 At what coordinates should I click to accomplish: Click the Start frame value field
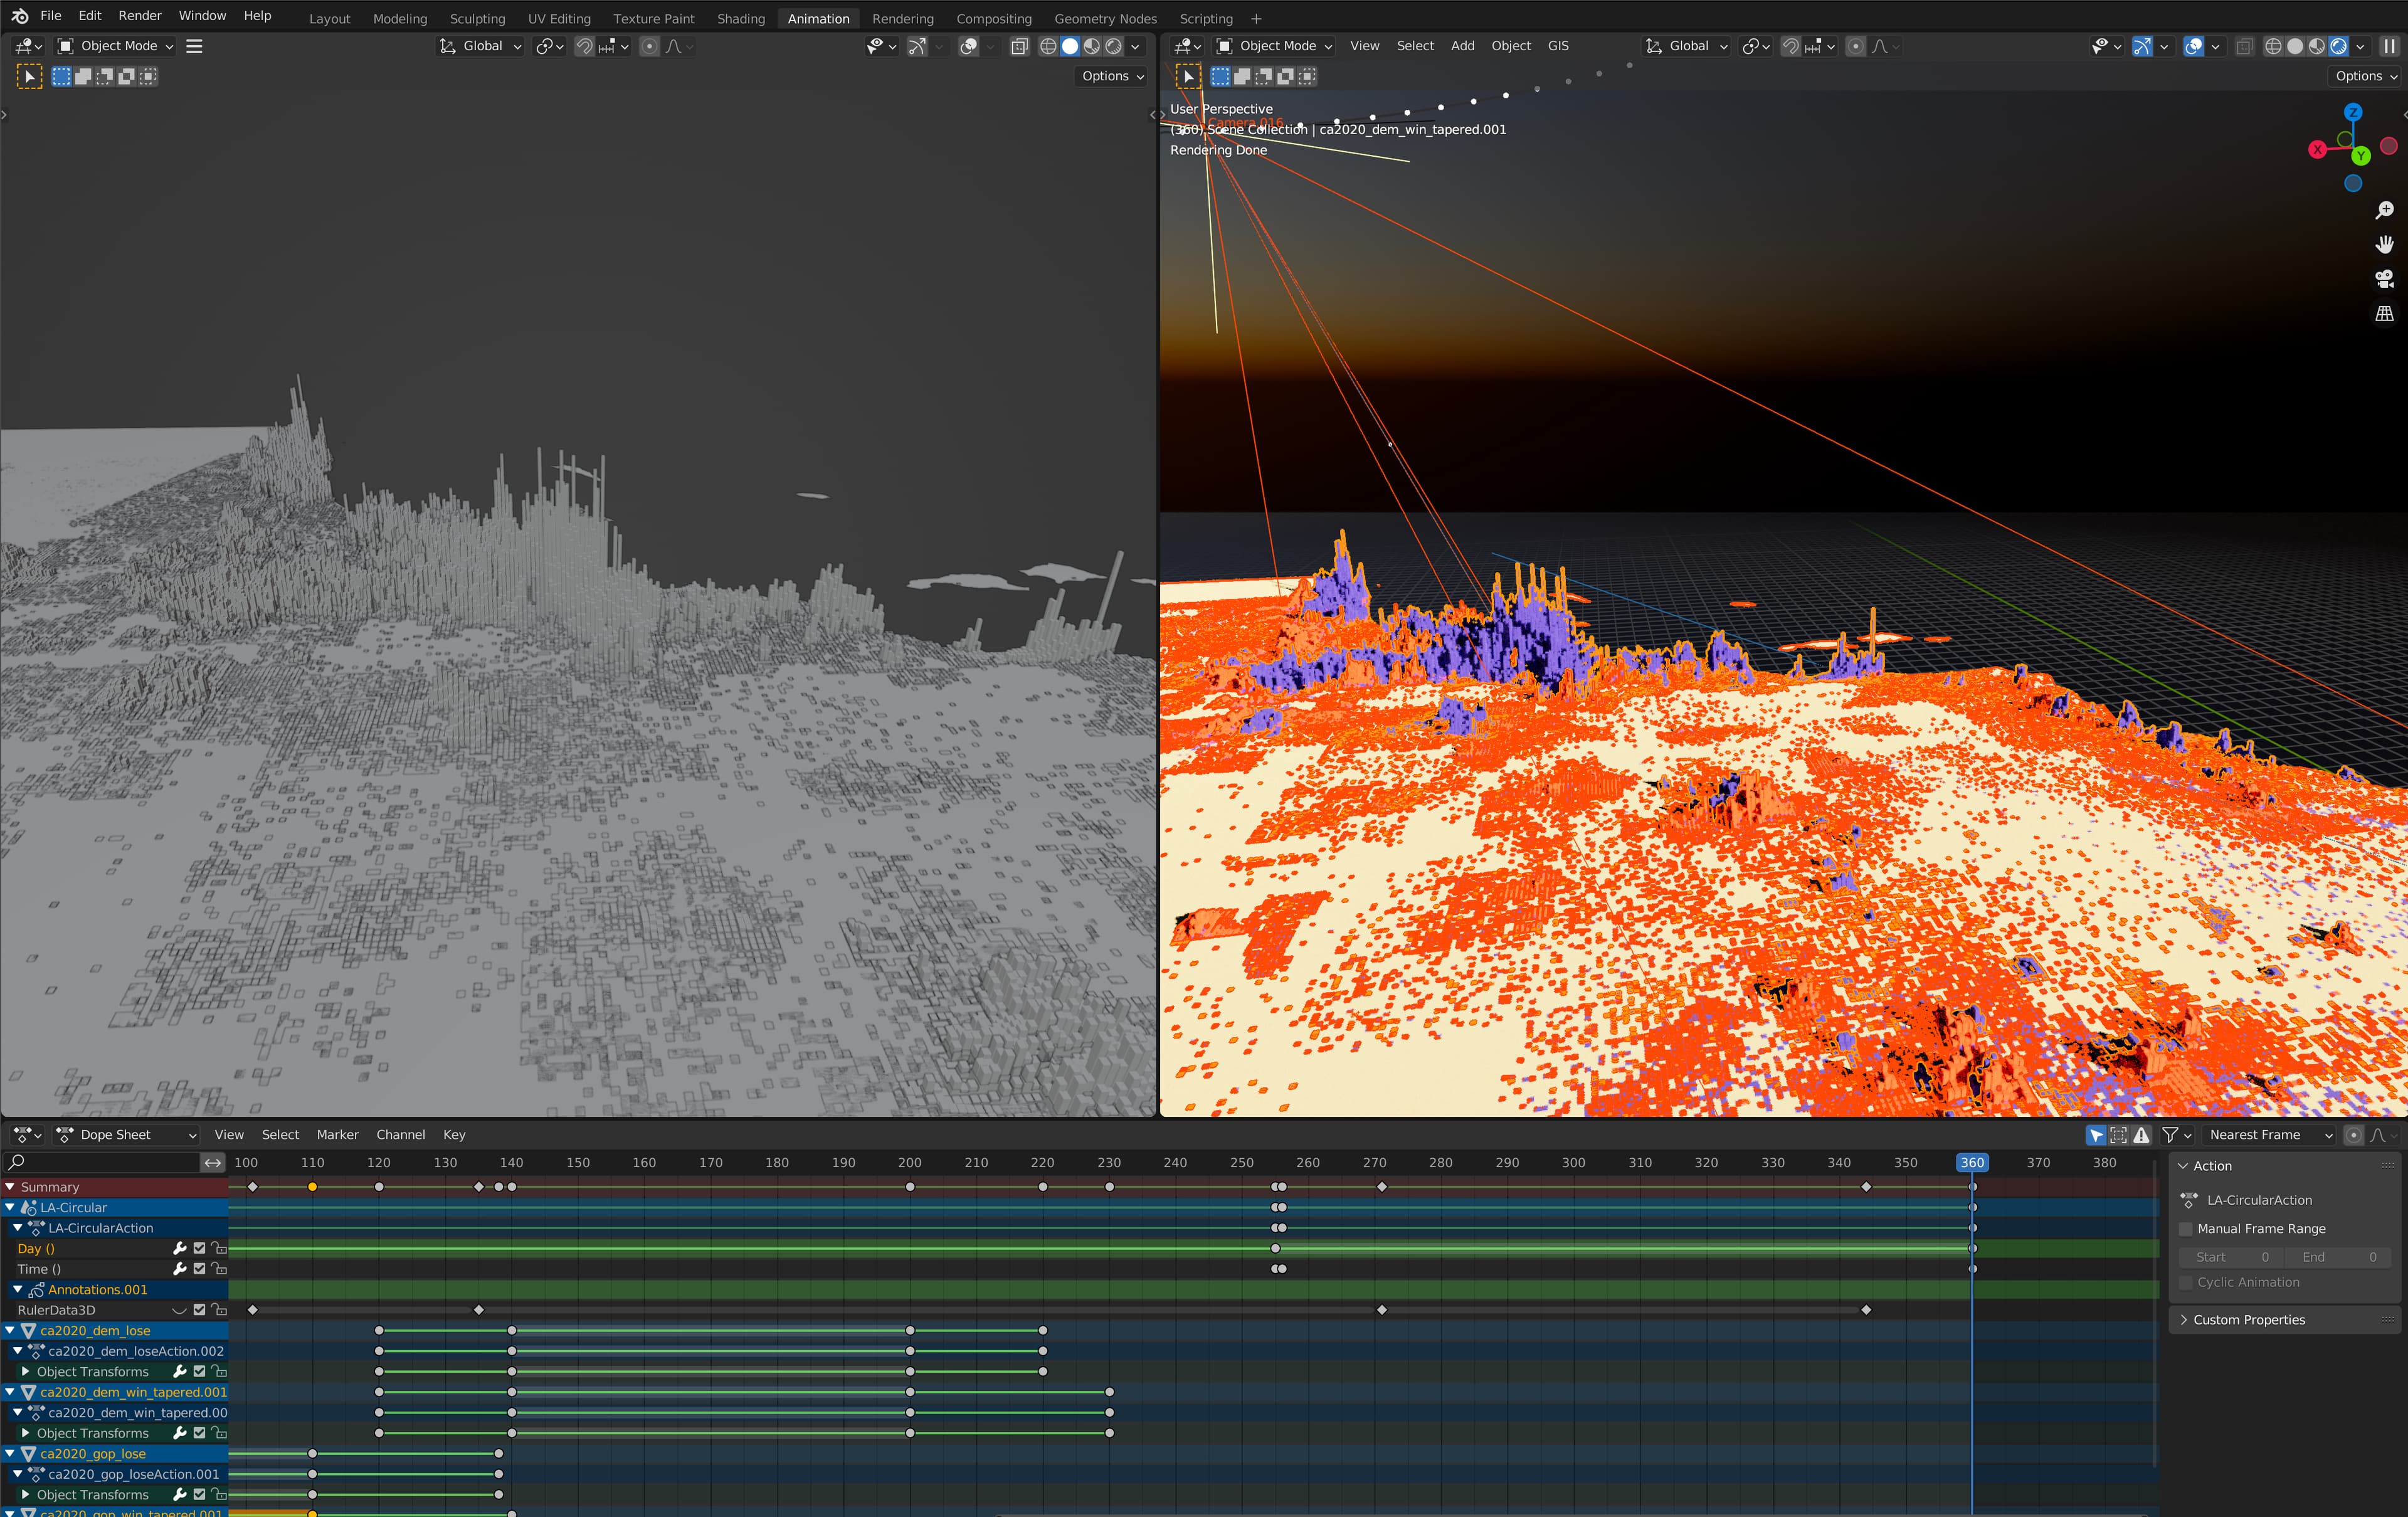coord(2231,1257)
